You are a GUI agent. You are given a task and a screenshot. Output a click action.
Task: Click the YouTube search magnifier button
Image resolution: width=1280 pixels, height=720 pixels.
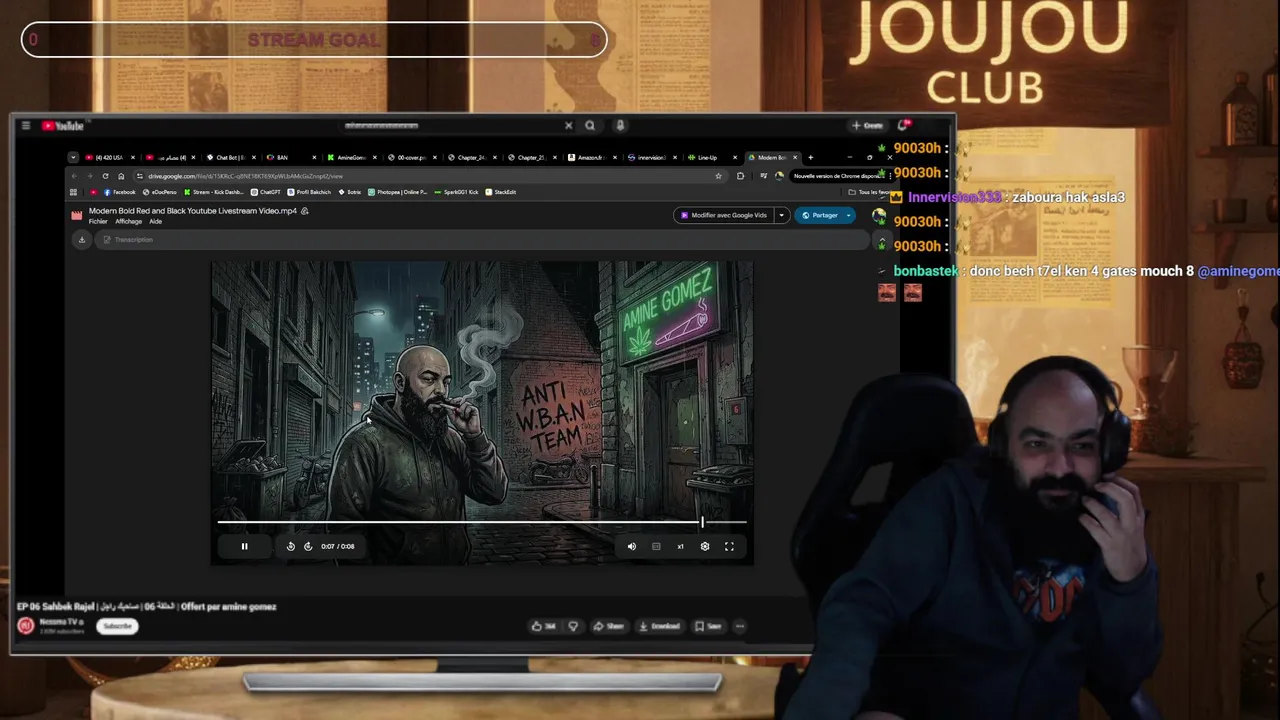590,126
